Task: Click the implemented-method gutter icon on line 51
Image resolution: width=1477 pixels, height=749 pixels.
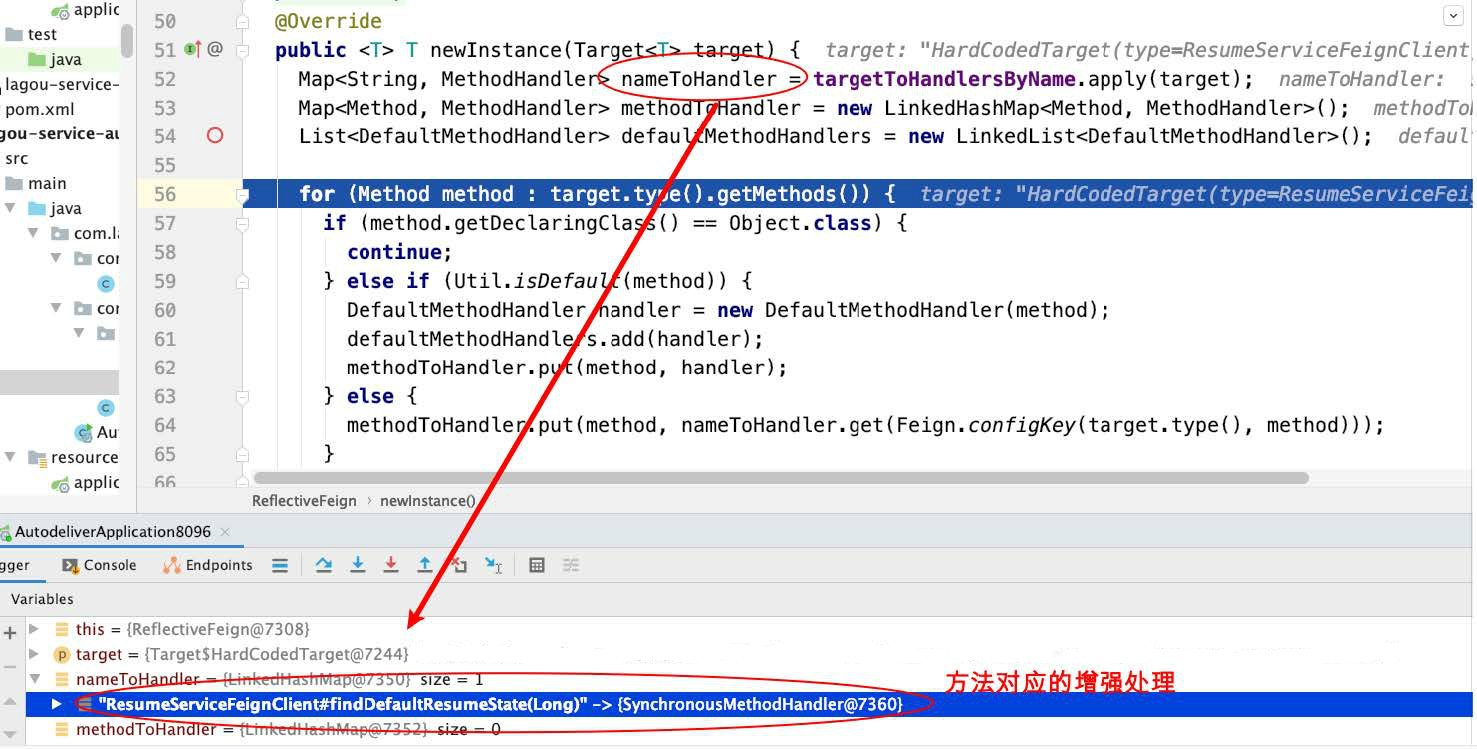Action: pos(192,49)
